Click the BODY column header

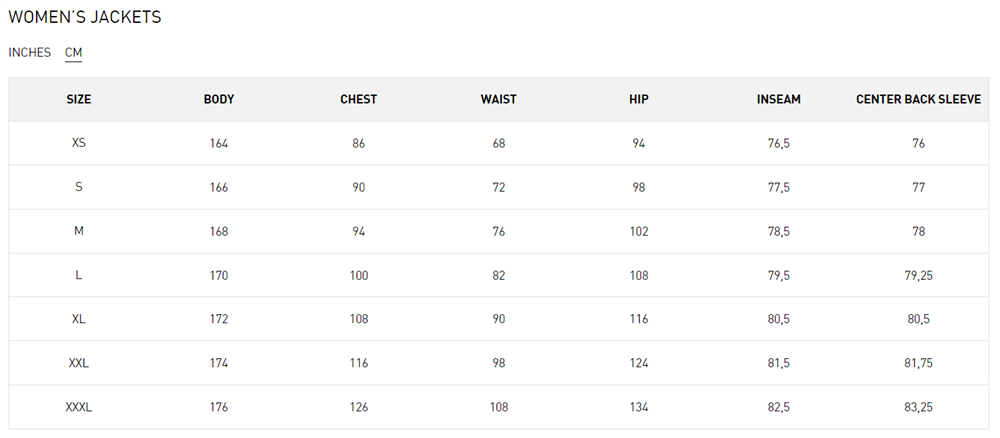pos(219,99)
